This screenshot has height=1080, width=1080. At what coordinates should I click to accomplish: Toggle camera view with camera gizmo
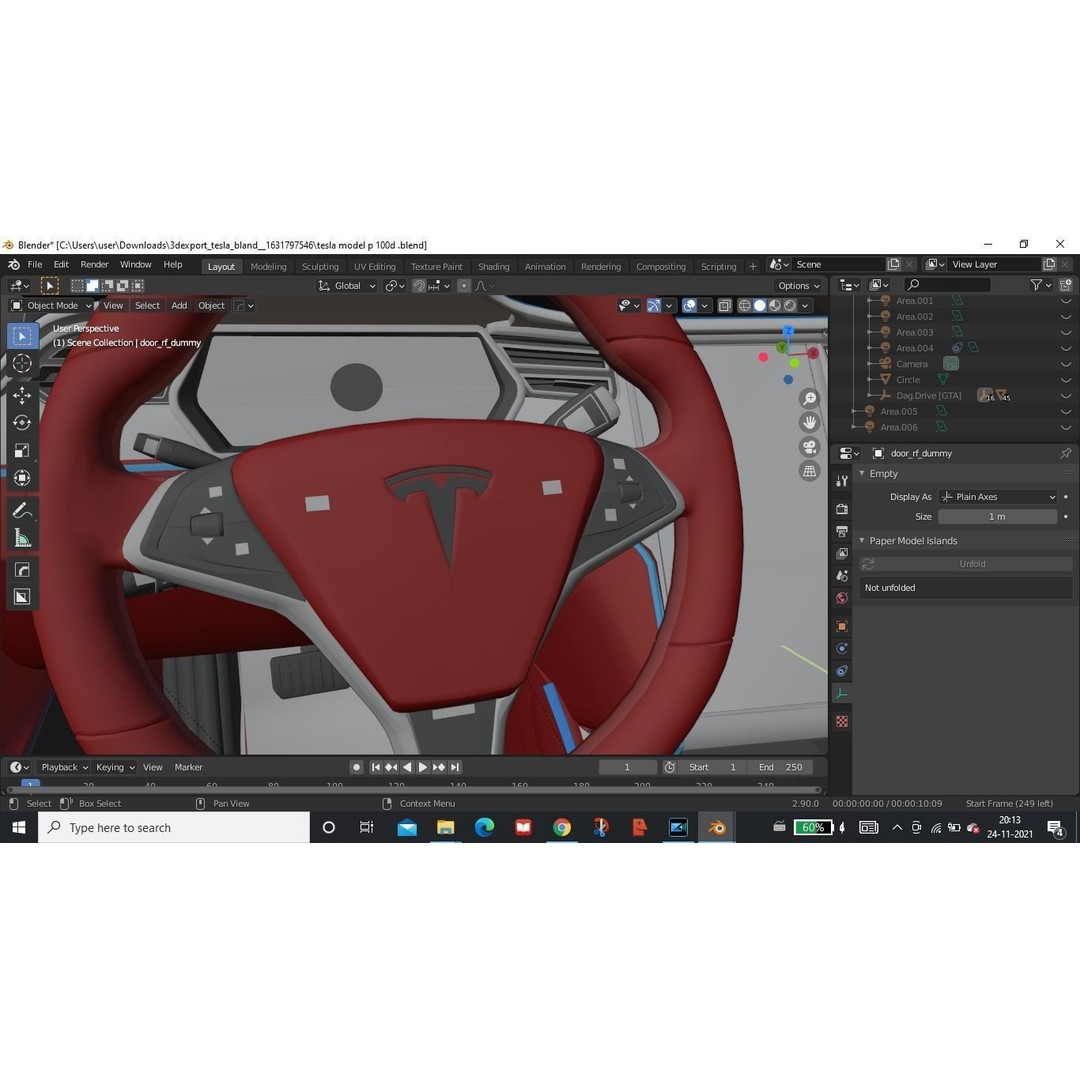[x=809, y=447]
